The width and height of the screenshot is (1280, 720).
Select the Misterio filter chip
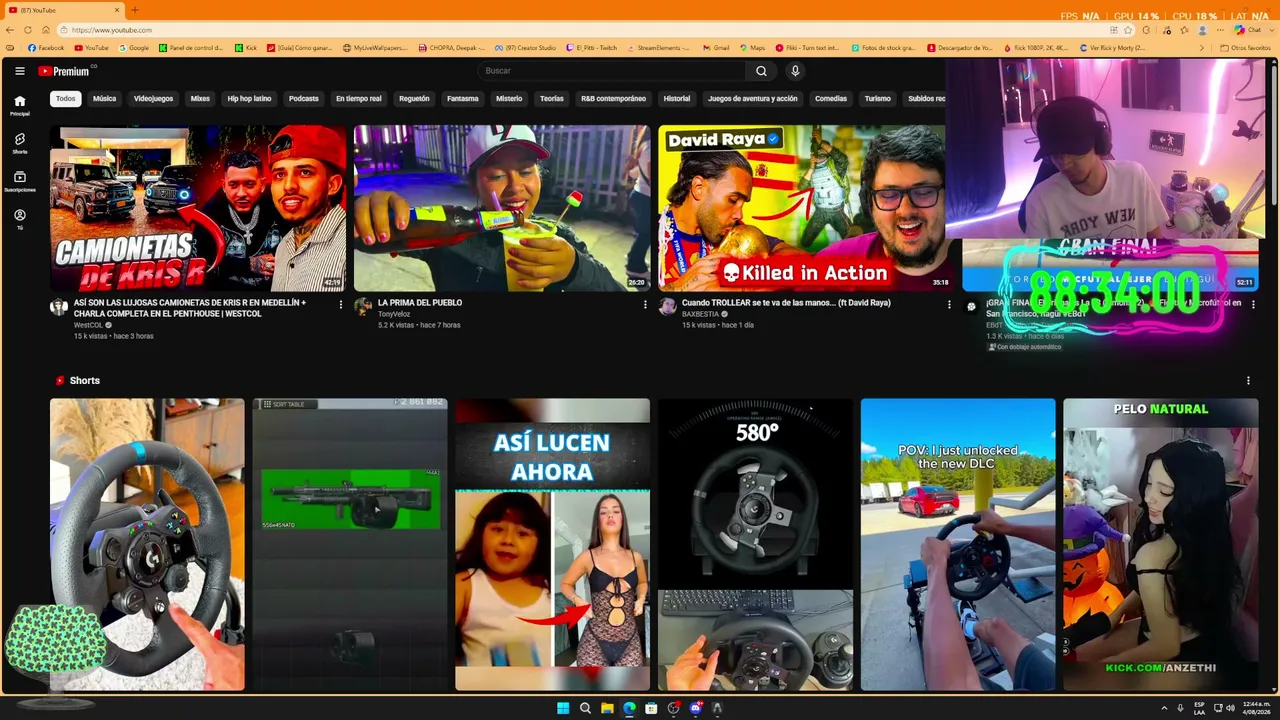[x=509, y=99]
